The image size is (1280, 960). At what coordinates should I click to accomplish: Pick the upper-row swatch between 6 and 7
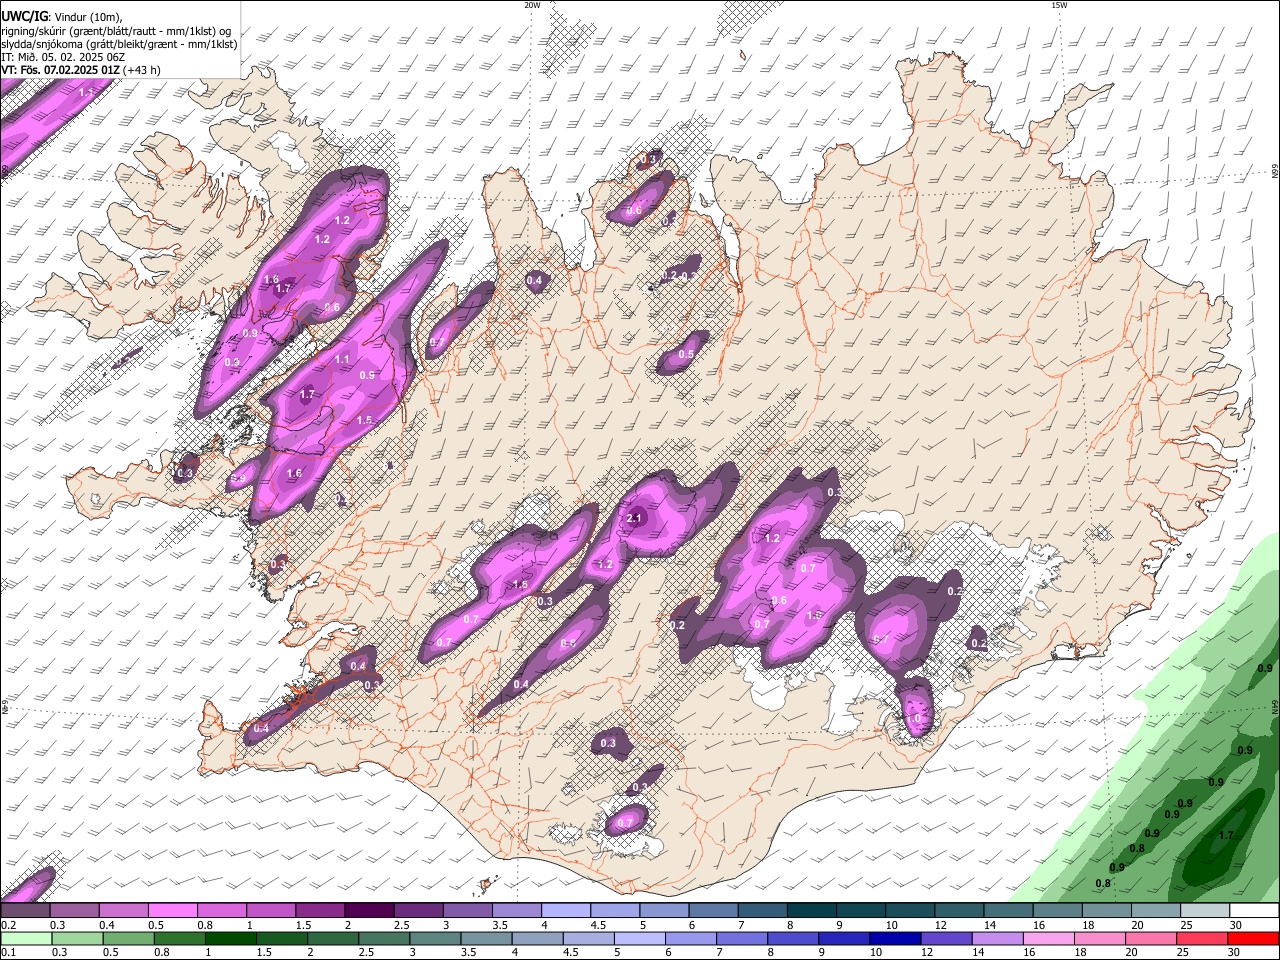[x=712, y=911]
